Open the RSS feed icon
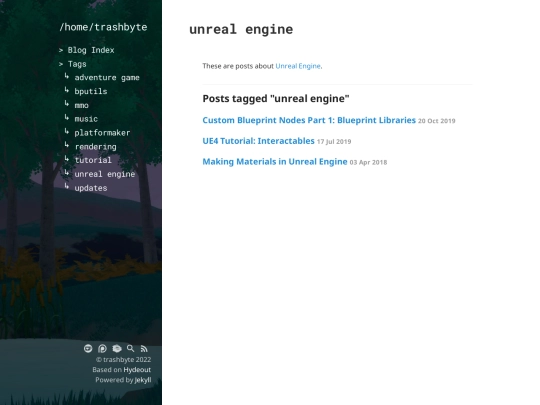This screenshot has height=405, width=540. [144, 349]
